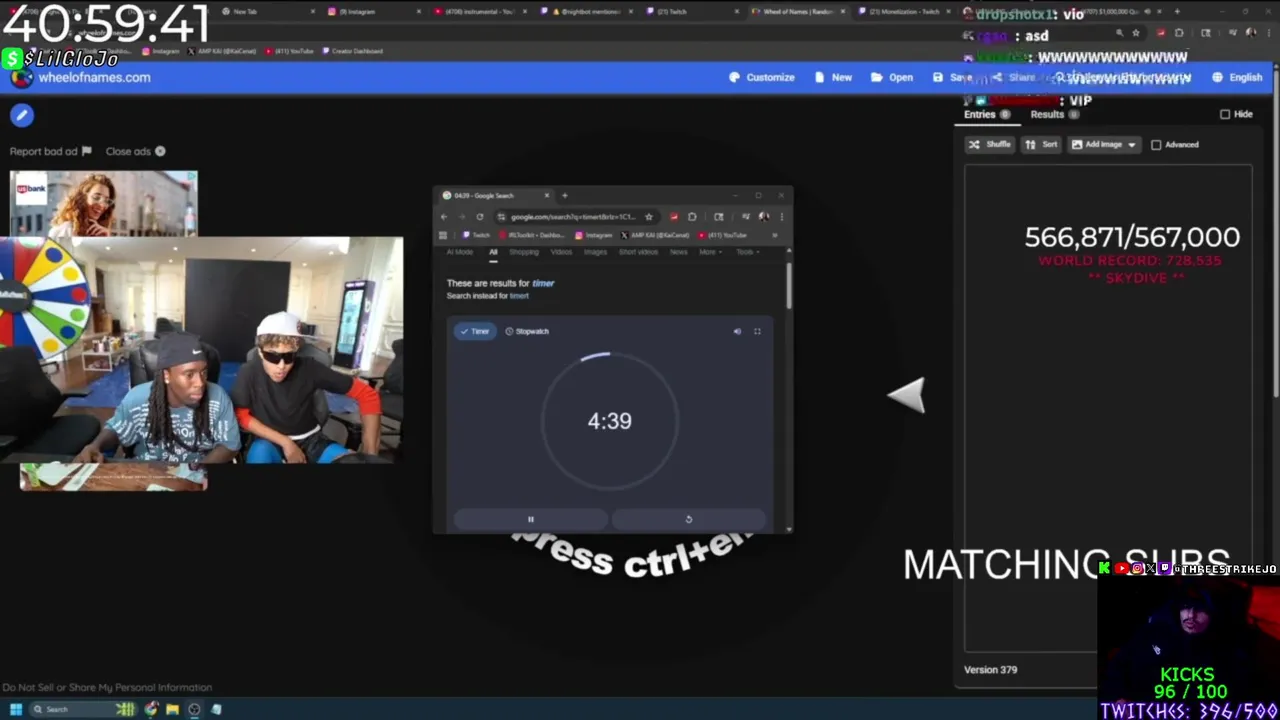Expand the Tools dropdown
The height and width of the screenshot is (720, 1280).
click(x=746, y=252)
